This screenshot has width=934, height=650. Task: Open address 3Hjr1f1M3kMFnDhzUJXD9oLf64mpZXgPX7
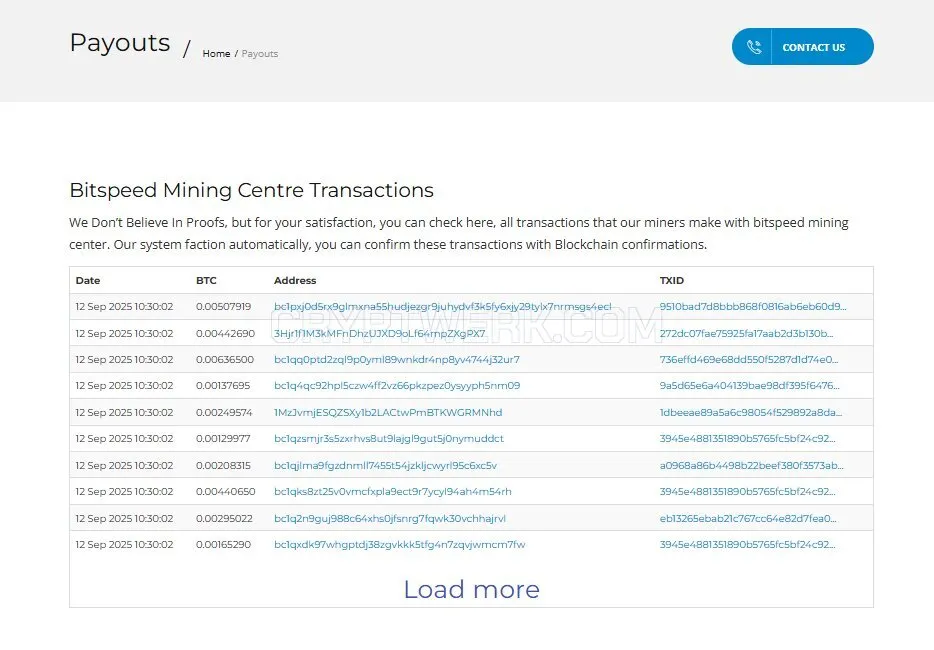(x=379, y=333)
